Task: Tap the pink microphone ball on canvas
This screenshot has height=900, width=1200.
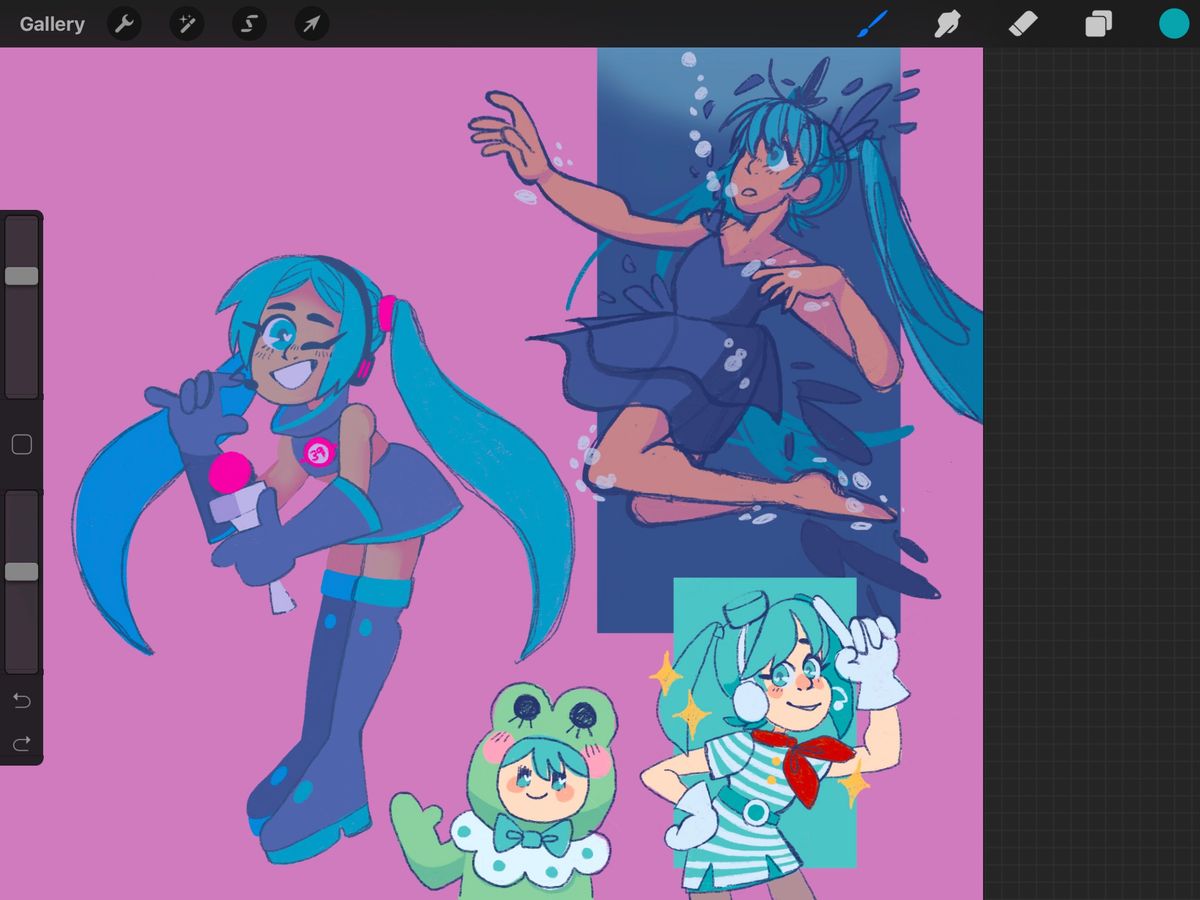Action: coord(230,472)
